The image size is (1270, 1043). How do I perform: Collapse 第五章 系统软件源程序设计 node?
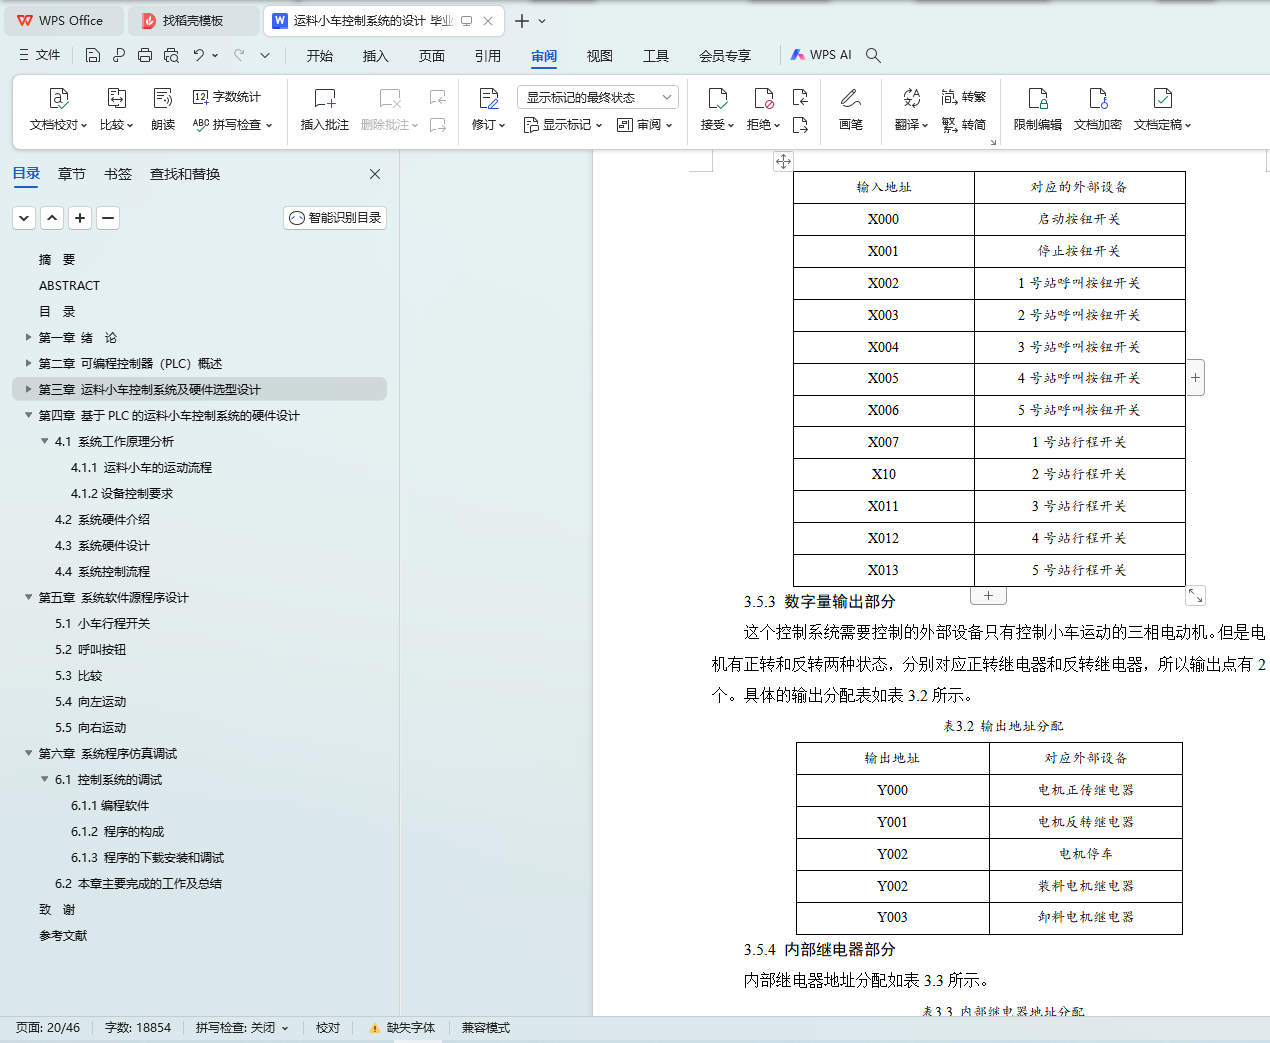pyautogui.click(x=28, y=597)
